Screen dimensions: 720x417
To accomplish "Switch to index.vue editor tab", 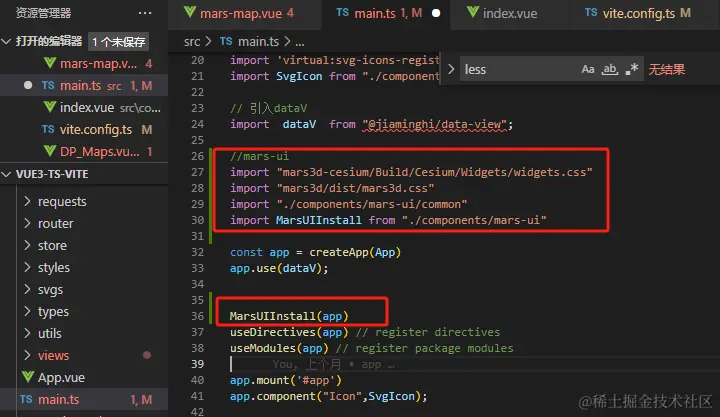I will 510,14.
